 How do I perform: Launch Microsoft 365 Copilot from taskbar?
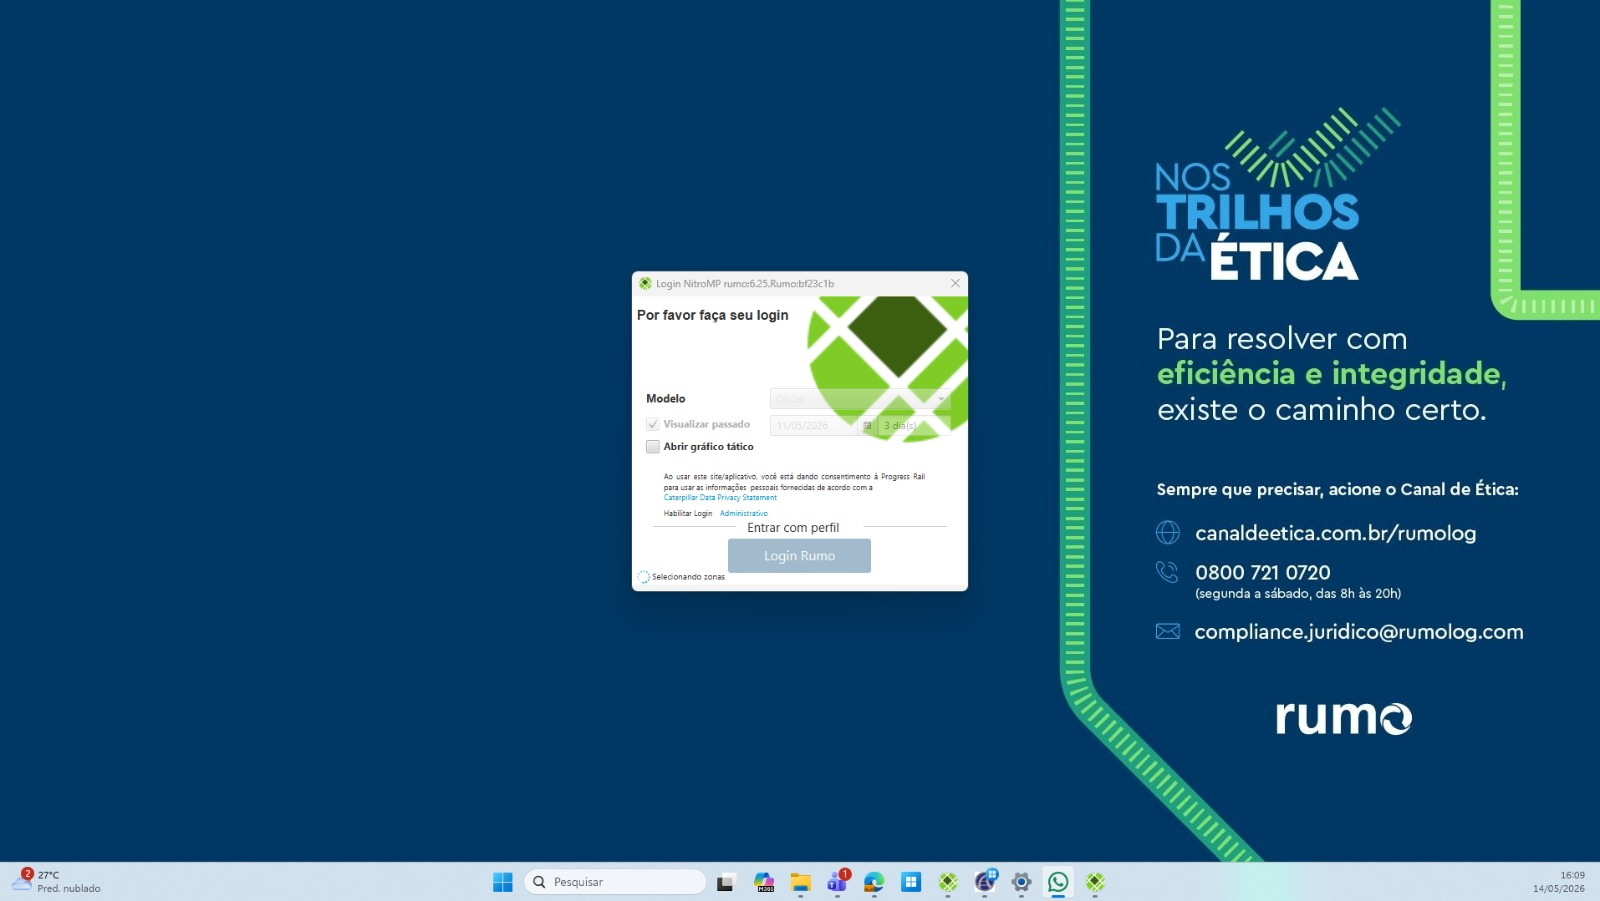click(x=764, y=882)
